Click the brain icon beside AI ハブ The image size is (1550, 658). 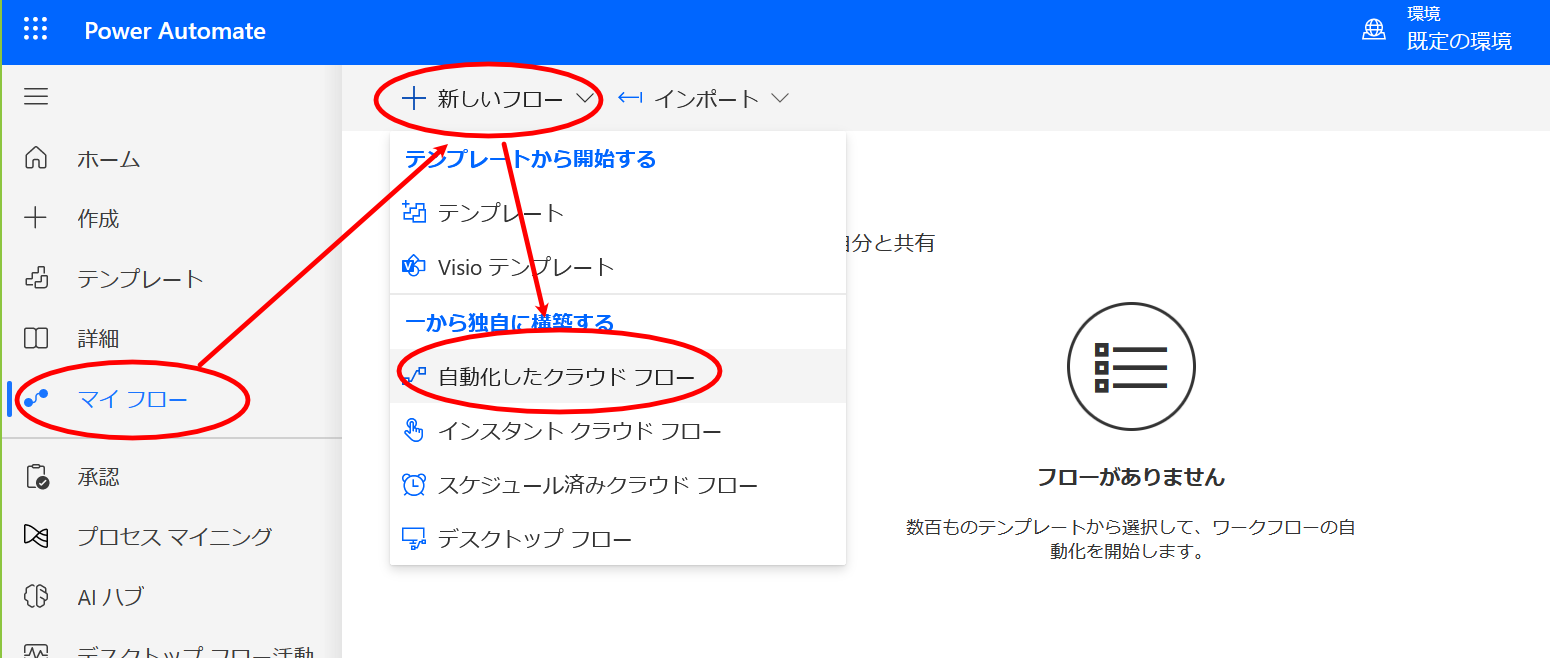pos(36,597)
